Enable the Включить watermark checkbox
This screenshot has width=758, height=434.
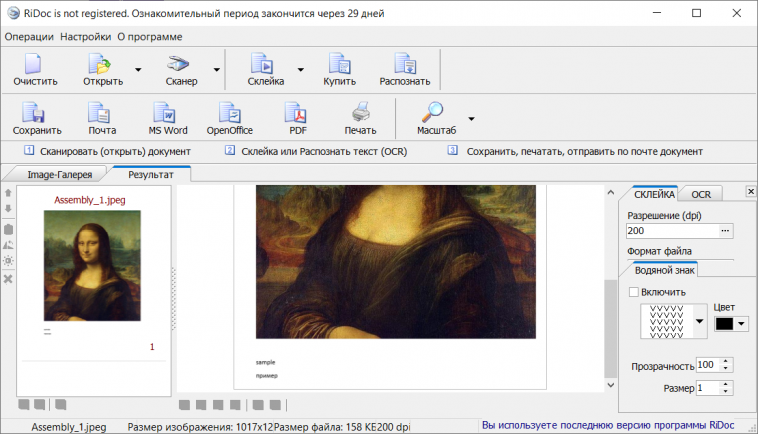pos(633,291)
